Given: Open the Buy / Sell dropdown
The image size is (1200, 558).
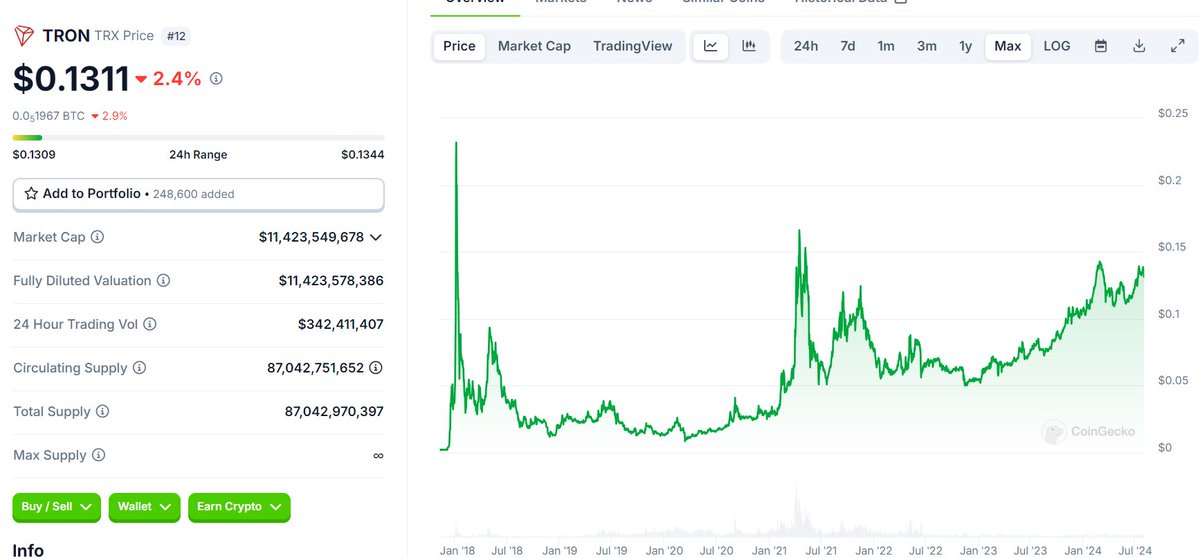Looking at the screenshot, I should [57, 507].
